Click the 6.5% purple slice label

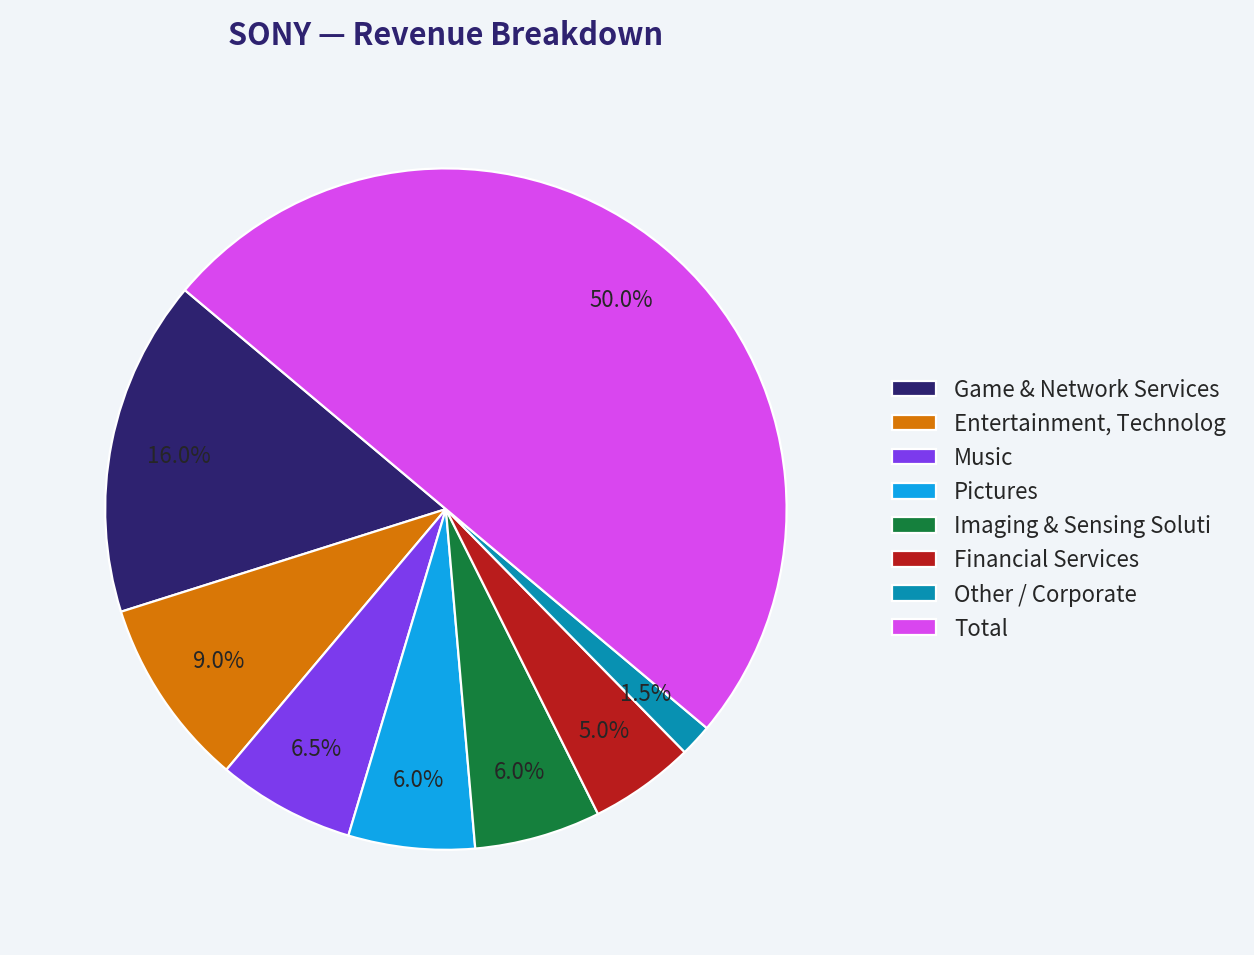point(316,747)
